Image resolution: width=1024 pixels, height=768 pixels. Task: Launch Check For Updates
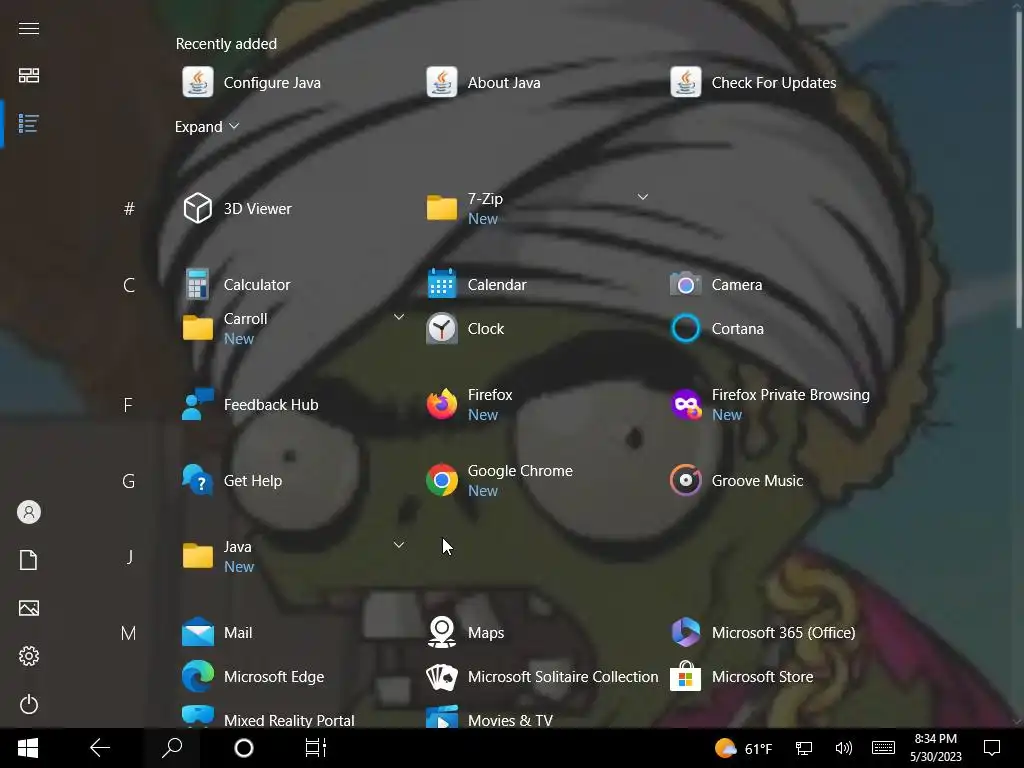[754, 83]
